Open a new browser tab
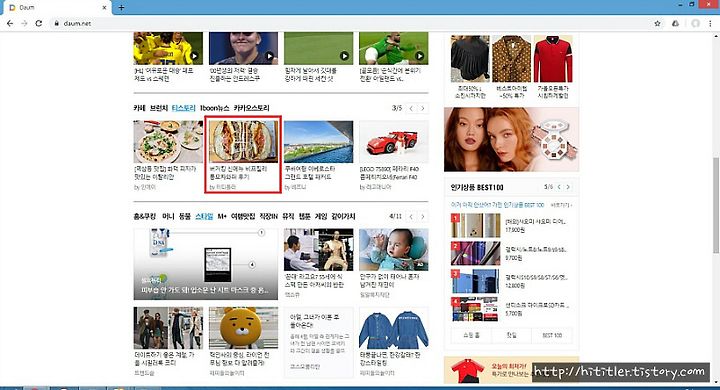 click(121, 7)
